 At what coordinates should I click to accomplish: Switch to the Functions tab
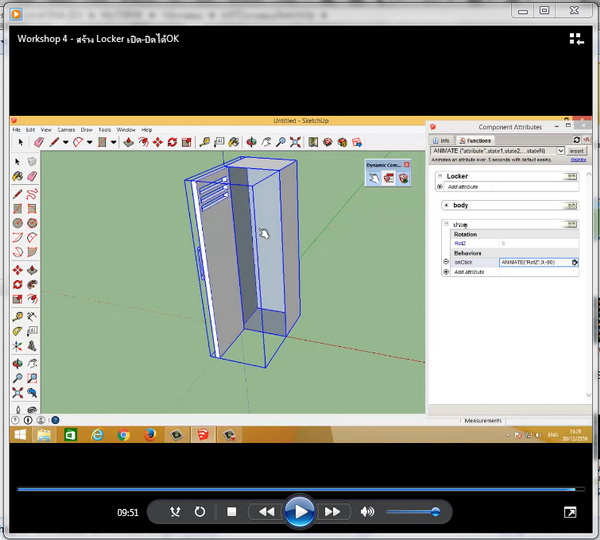click(x=475, y=140)
